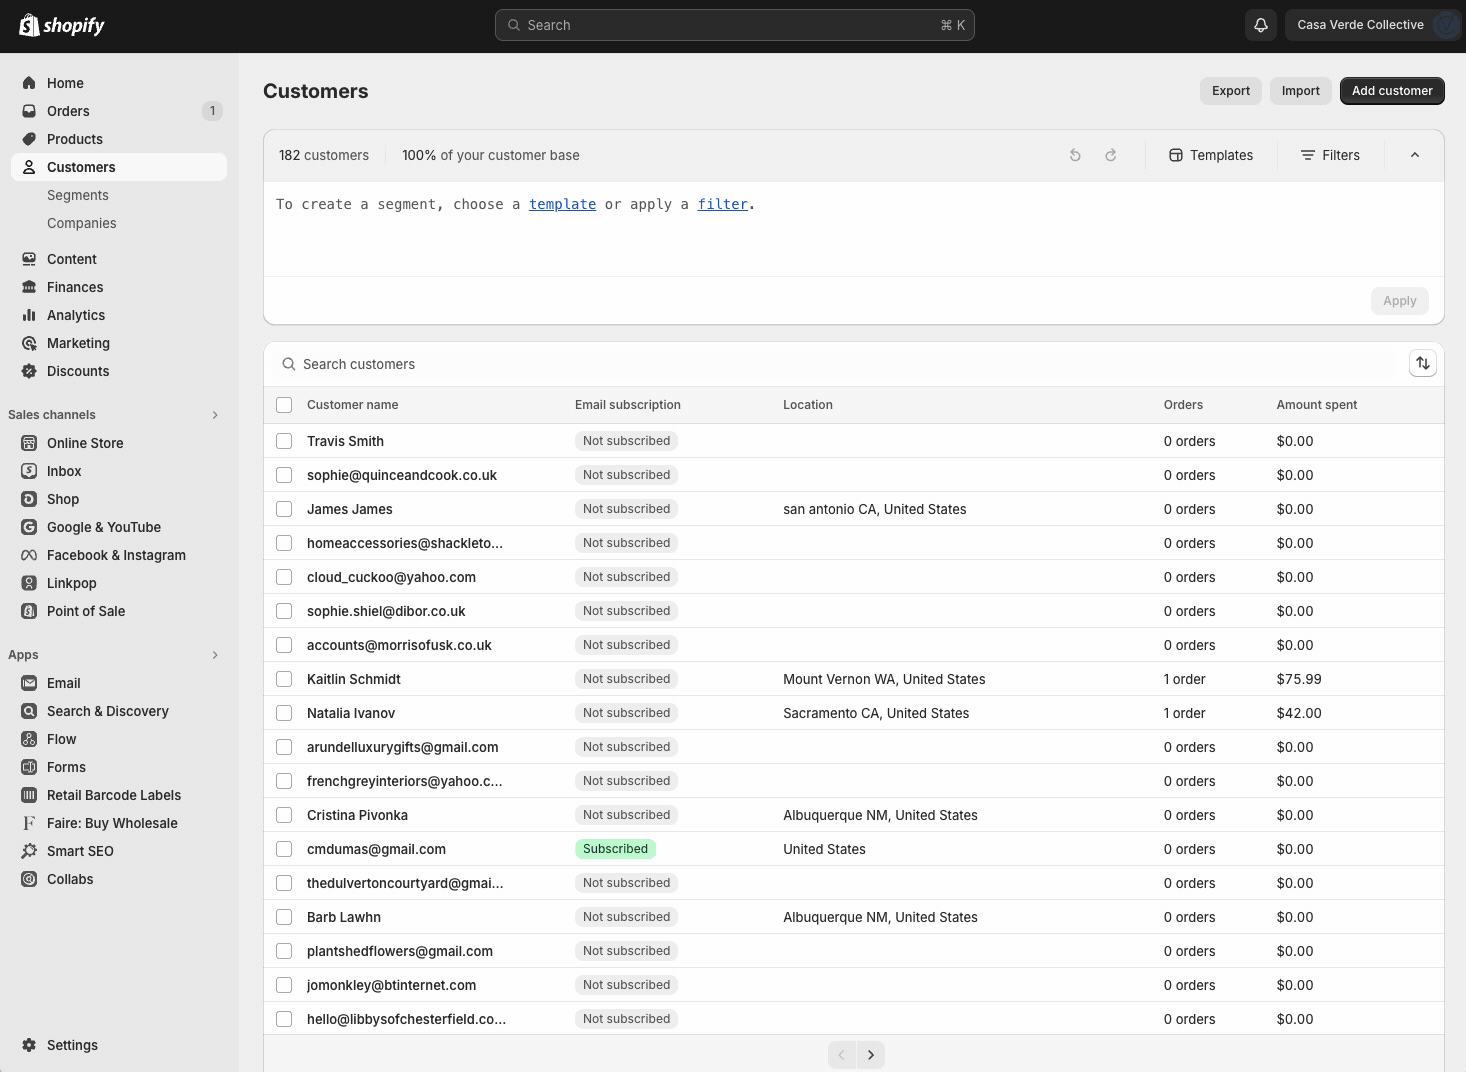Image resolution: width=1466 pixels, height=1072 pixels.
Task: Collapse the segment editor panel
Action: pos(1414,155)
